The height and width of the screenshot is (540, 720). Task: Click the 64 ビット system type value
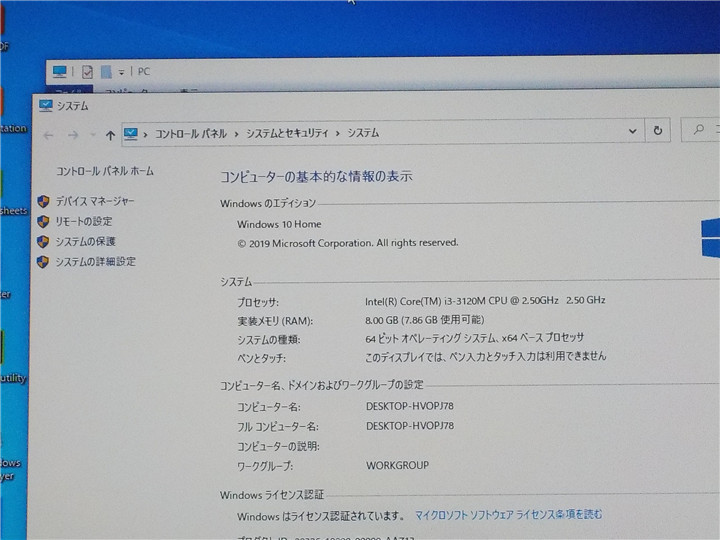pos(474,338)
